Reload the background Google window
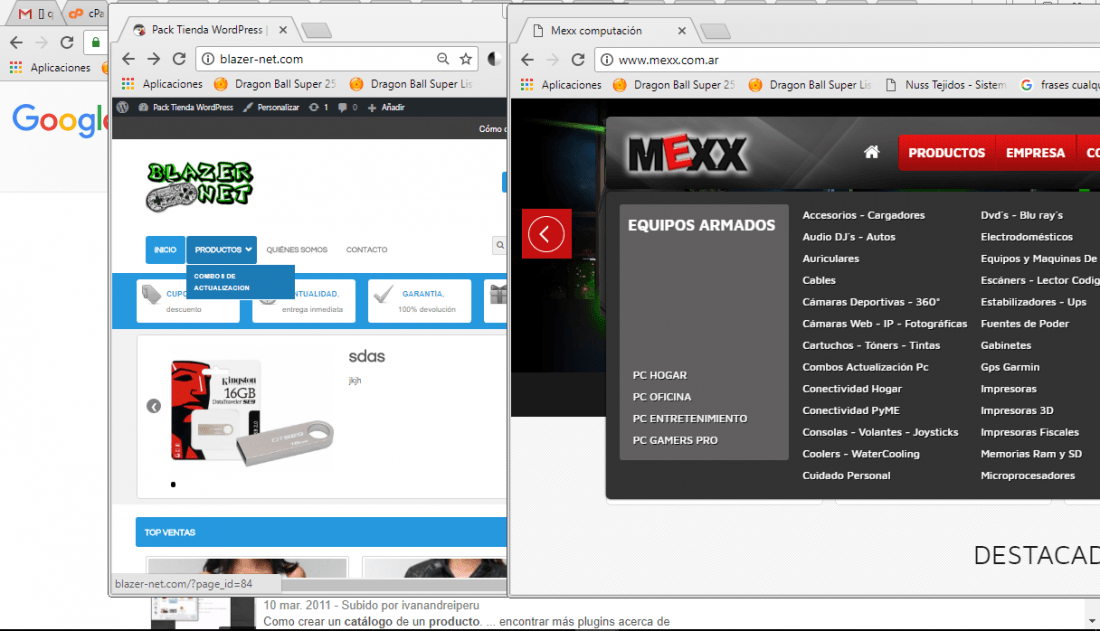The height and width of the screenshot is (631, 1100). pos(67,42)
